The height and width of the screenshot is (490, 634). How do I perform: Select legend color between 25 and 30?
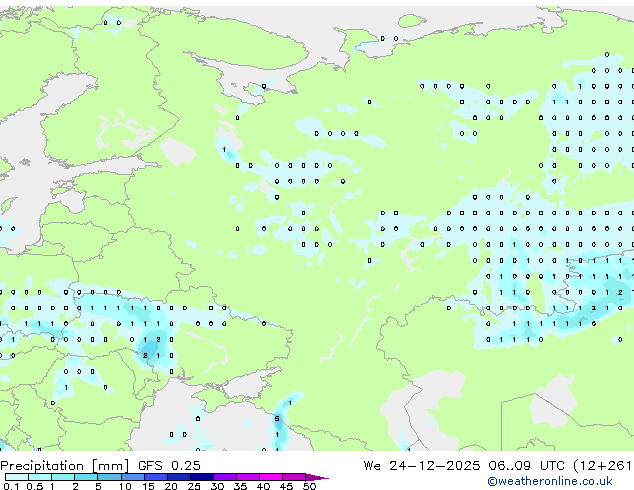tap(202, 477)
